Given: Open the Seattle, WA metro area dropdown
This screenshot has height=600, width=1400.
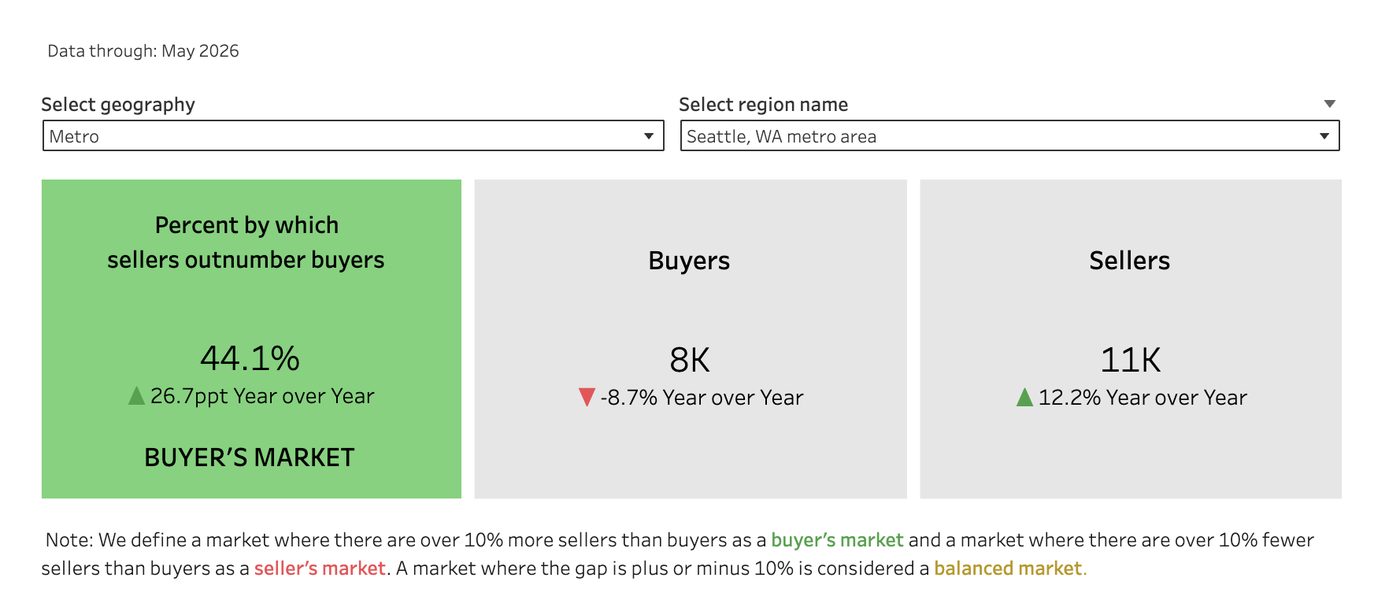Looking at the screenshot, I should tap(1010, 136).
